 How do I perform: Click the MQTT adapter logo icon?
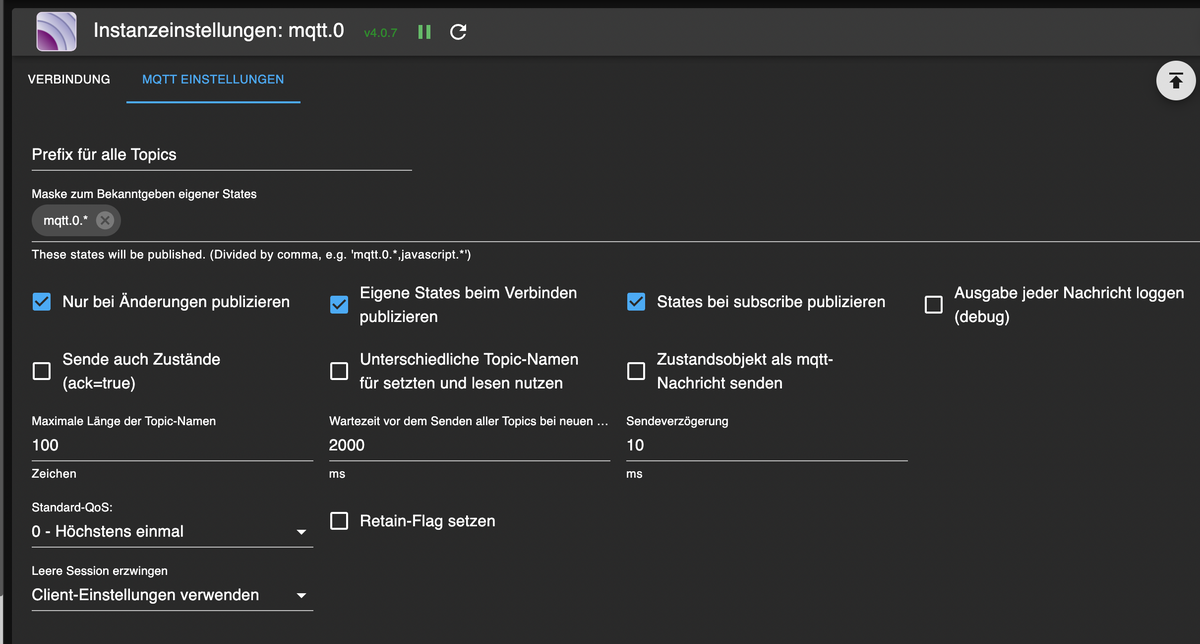57,31
